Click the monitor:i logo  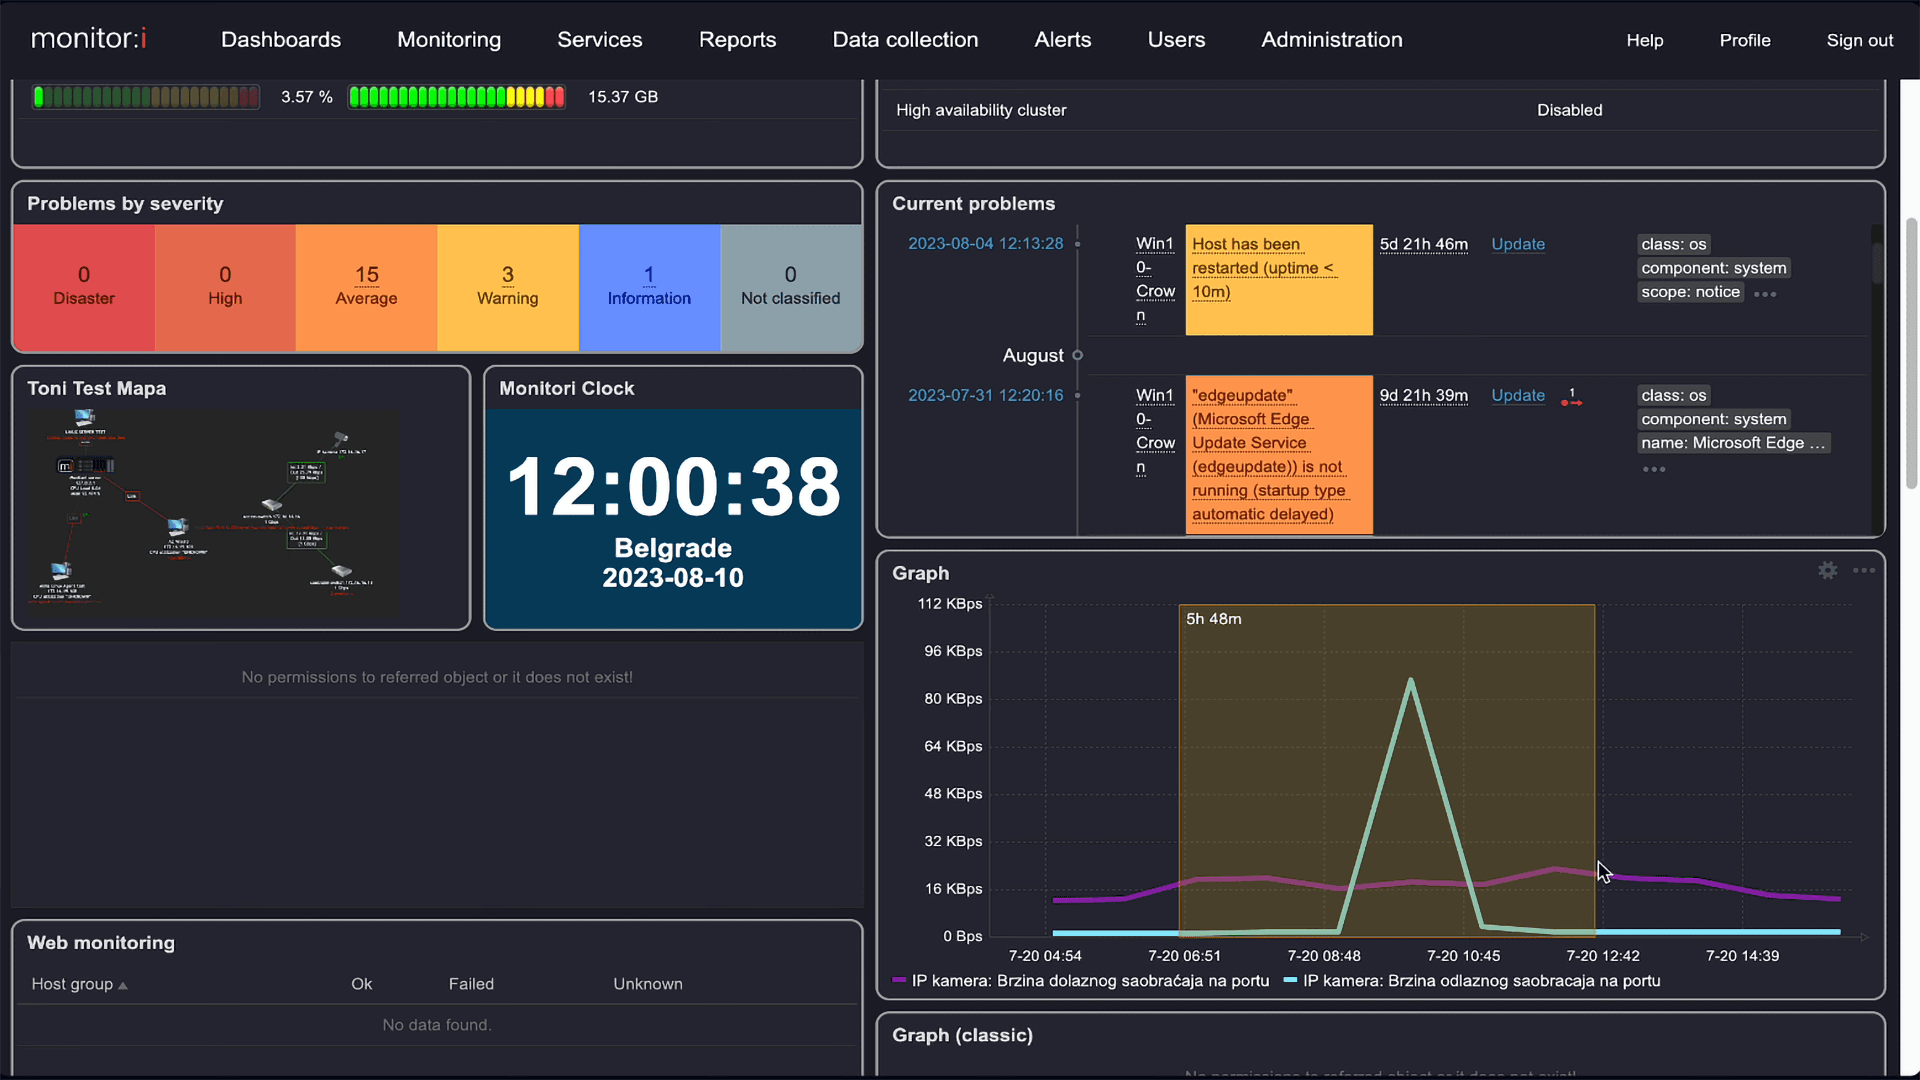coord(89,39)
